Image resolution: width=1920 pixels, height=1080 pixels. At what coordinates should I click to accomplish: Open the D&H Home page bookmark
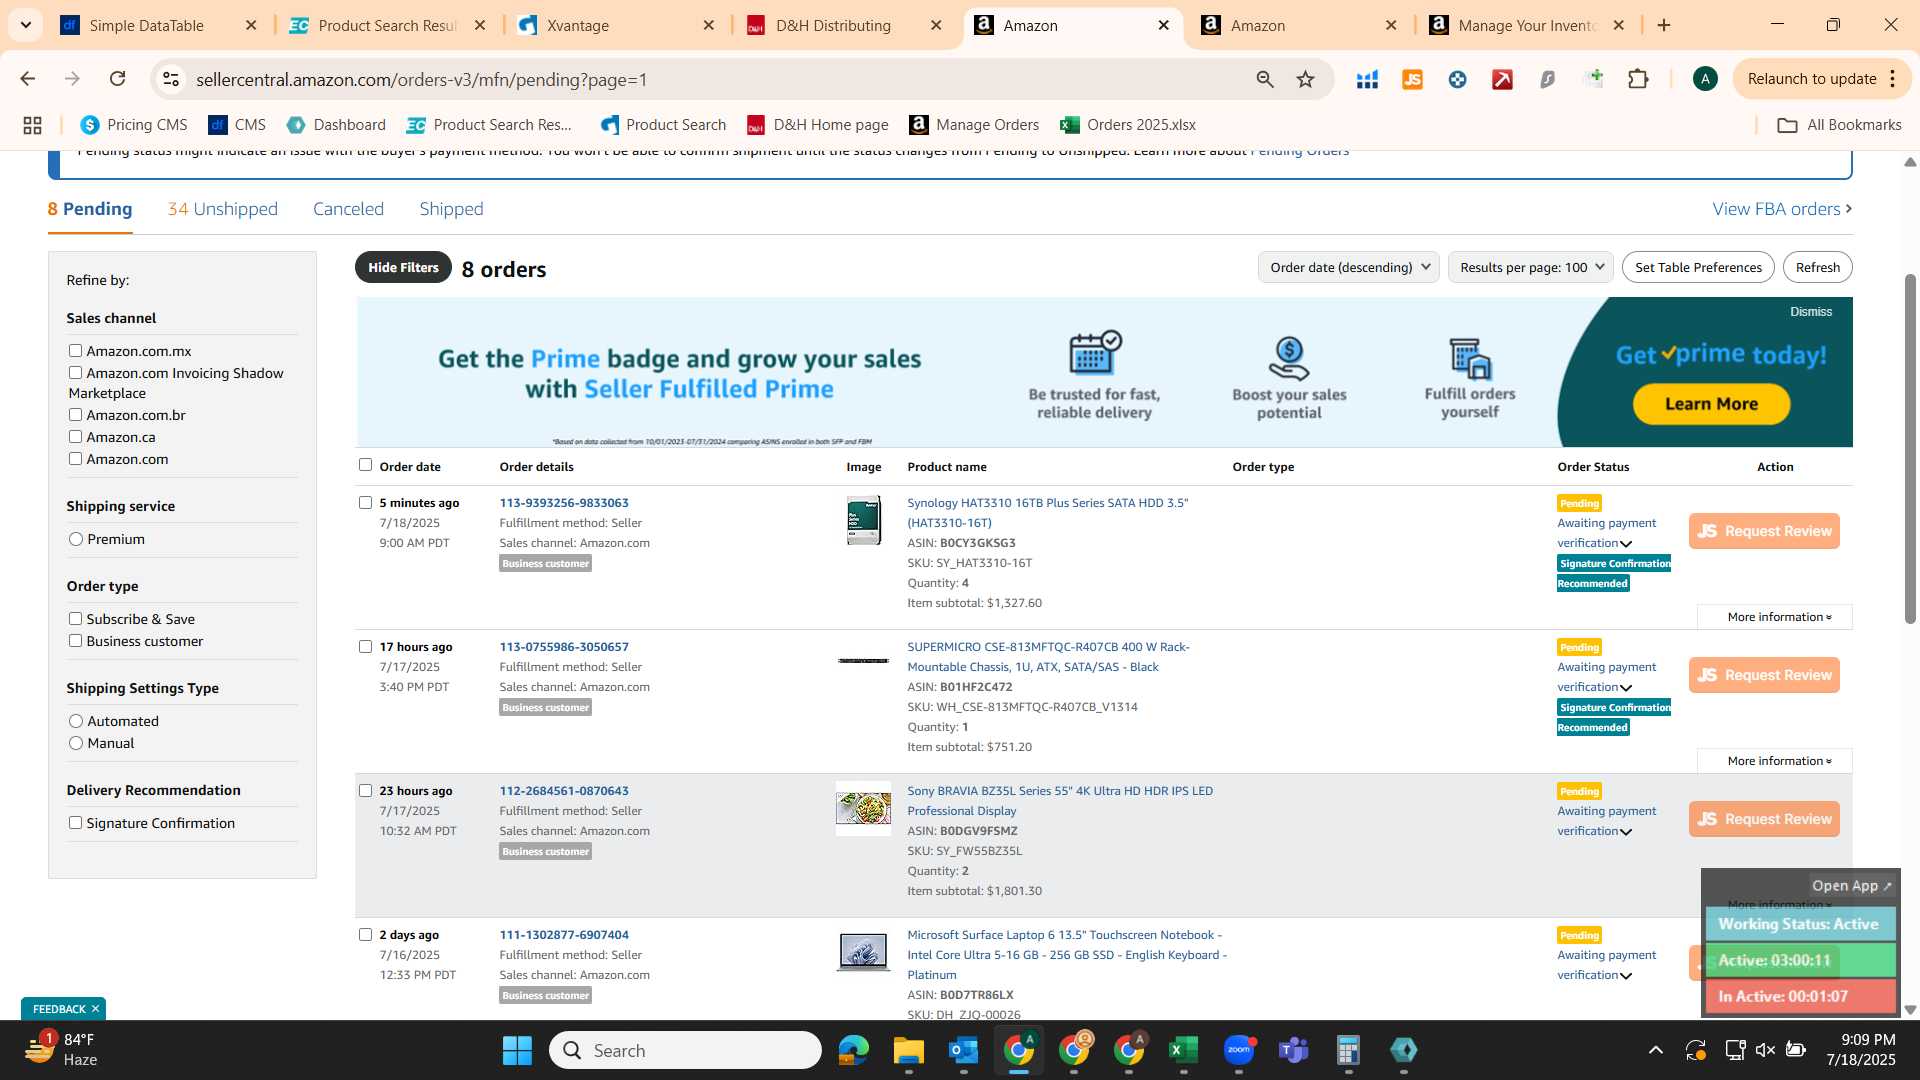click(818, 125)
